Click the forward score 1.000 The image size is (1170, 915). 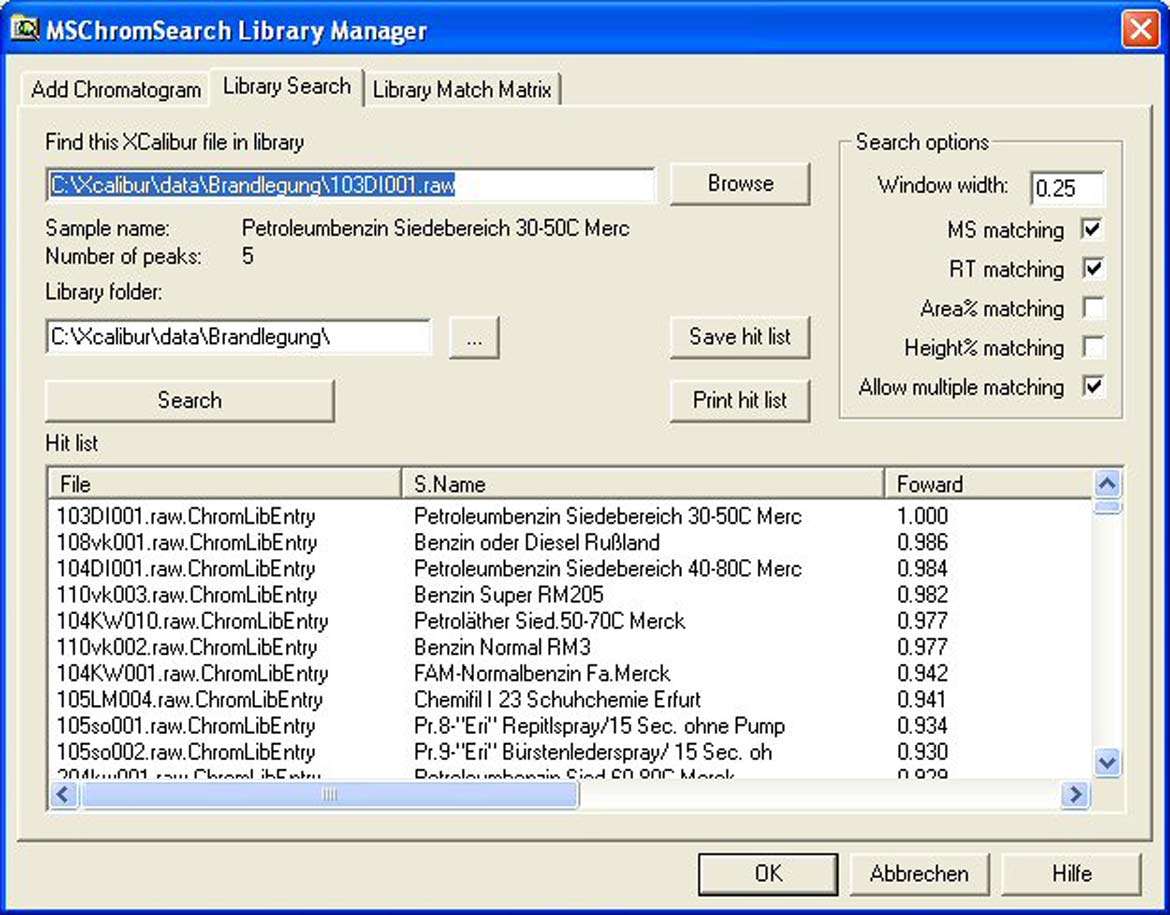click(x=922, y=516)
